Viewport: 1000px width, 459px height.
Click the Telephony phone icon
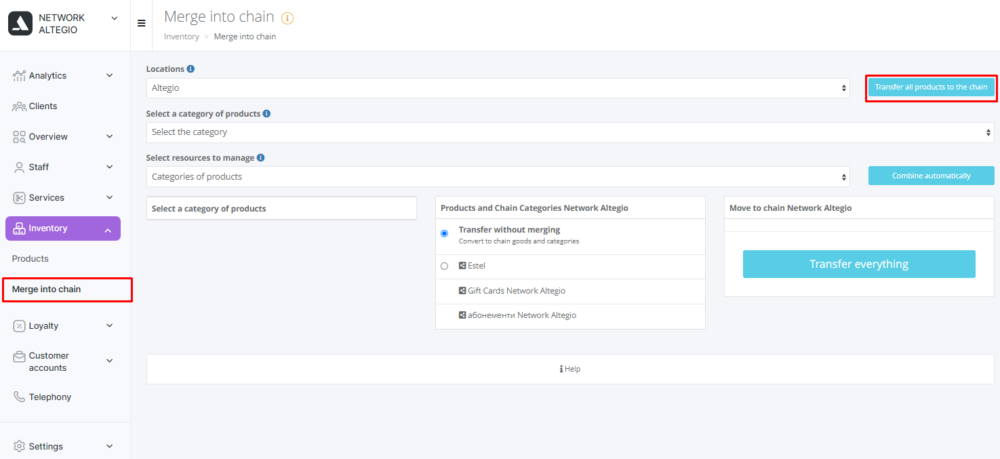pyautogui.click(x=19, y=397)
